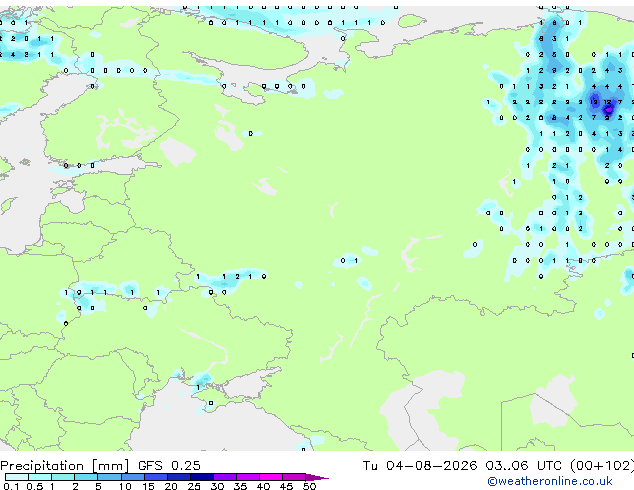Click the 'Tu 04-08-2026 03..06 UTC' timestamp
Viewport: 634px width, 490px height.
pos(462,466)
